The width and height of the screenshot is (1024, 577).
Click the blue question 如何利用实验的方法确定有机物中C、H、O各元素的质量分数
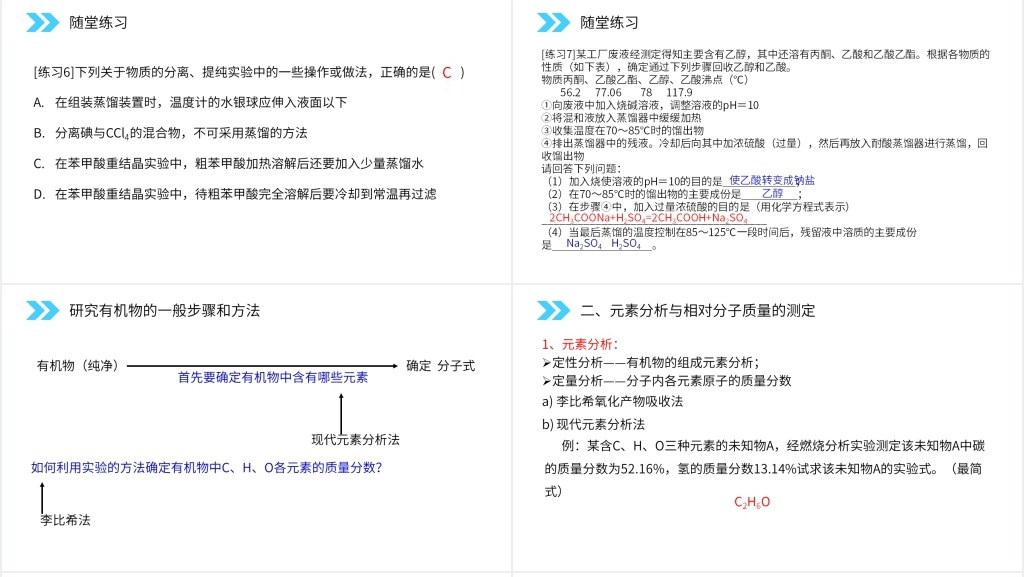(x=206, y=467)
